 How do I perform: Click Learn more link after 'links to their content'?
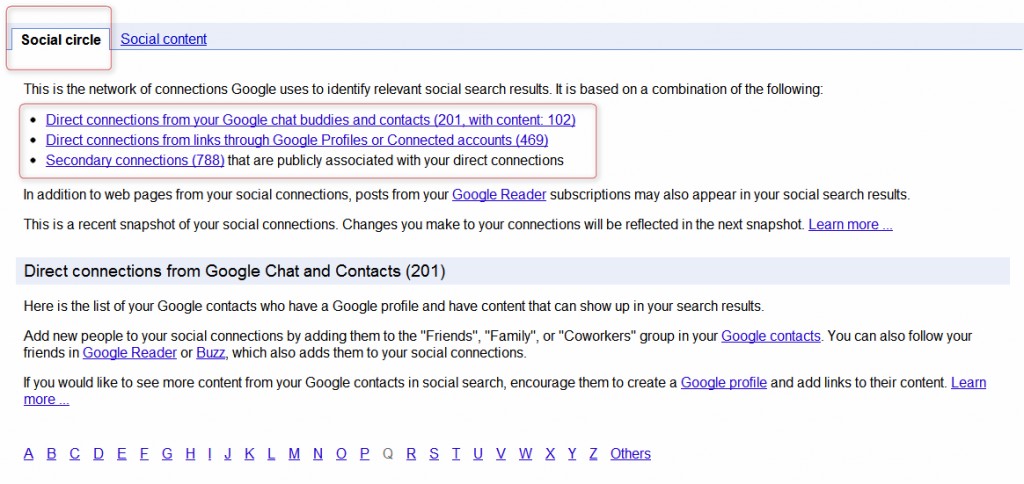click(x=968, y=383)
